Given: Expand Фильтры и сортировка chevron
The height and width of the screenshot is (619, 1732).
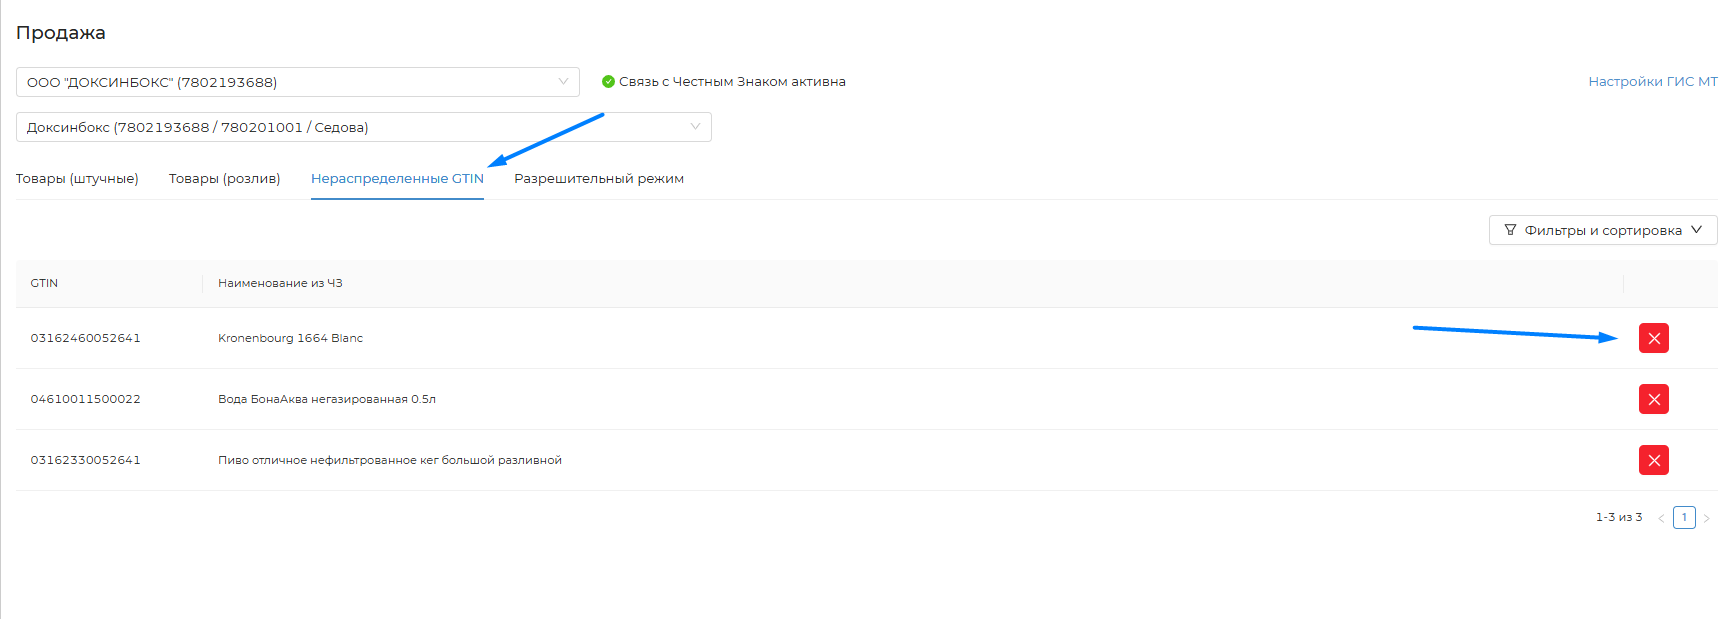Looking at the screenshot, I should click(x=1696, y=230).
